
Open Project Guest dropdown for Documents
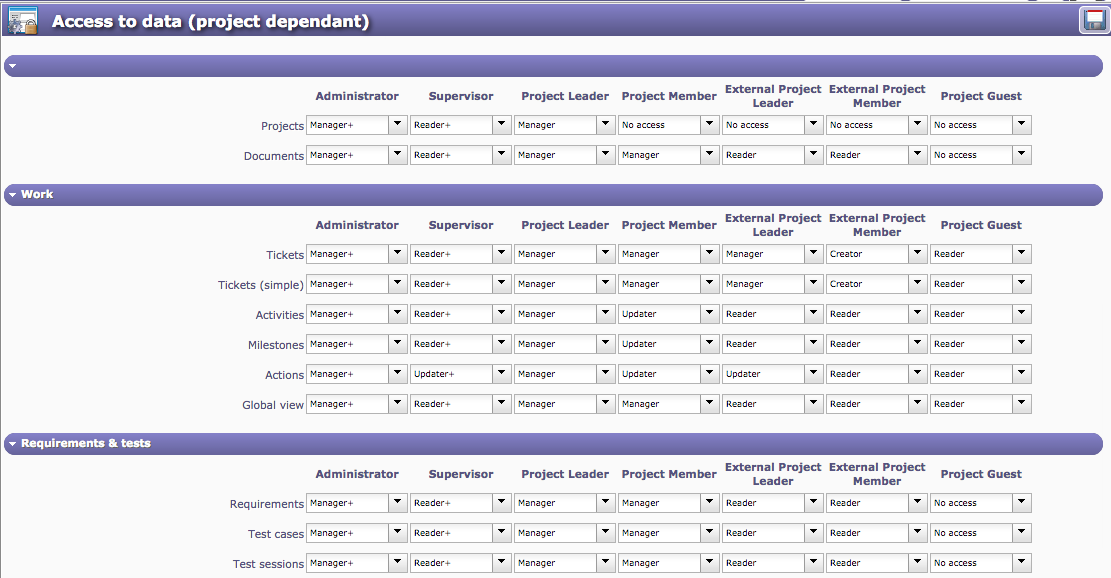click(x=1021, y=155)
